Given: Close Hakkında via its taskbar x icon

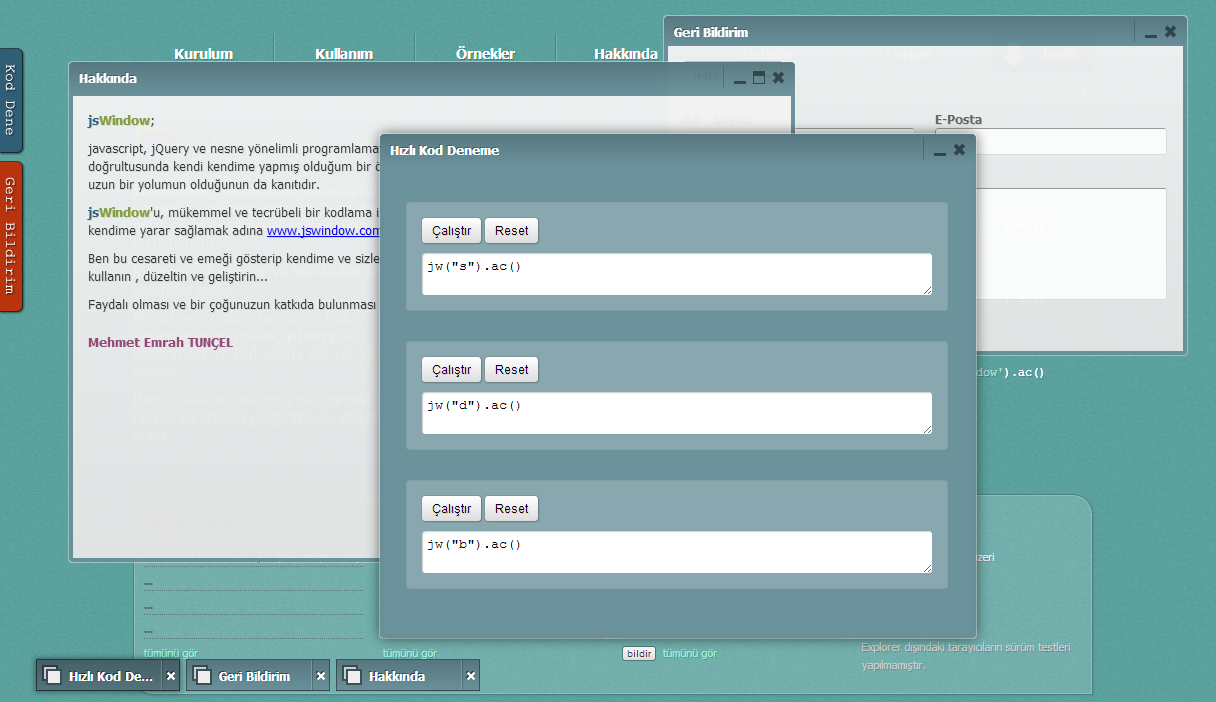Looking at the screenshot, I should pos(470,675).
